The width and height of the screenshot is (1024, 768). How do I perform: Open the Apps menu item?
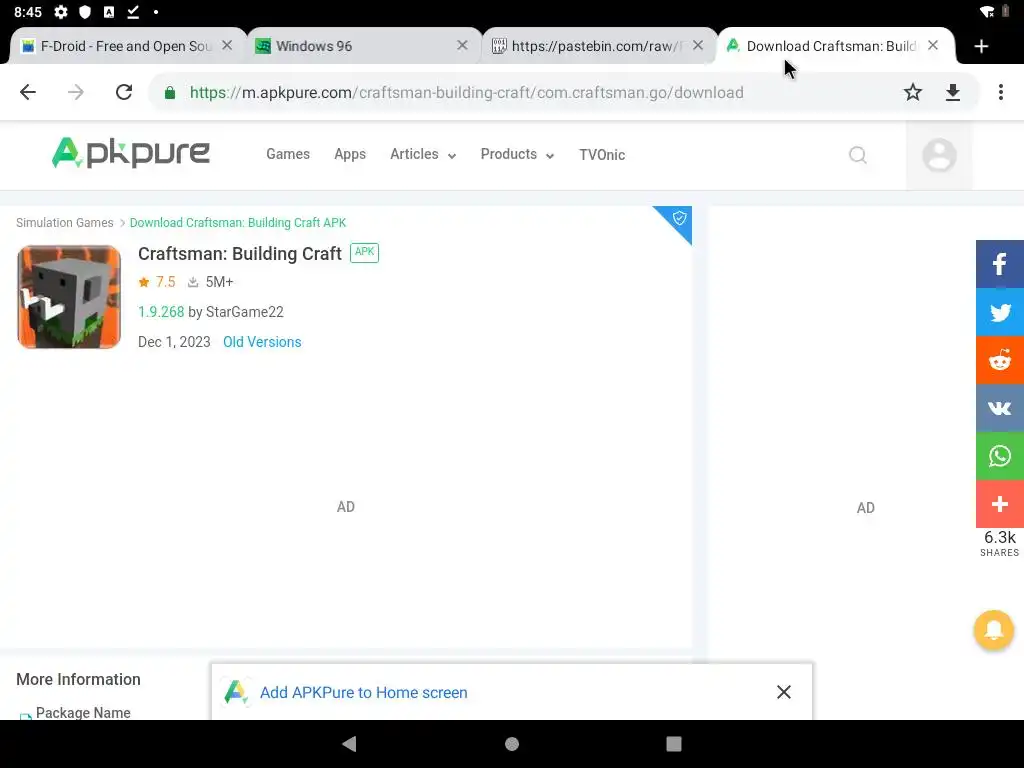[350, 154]
